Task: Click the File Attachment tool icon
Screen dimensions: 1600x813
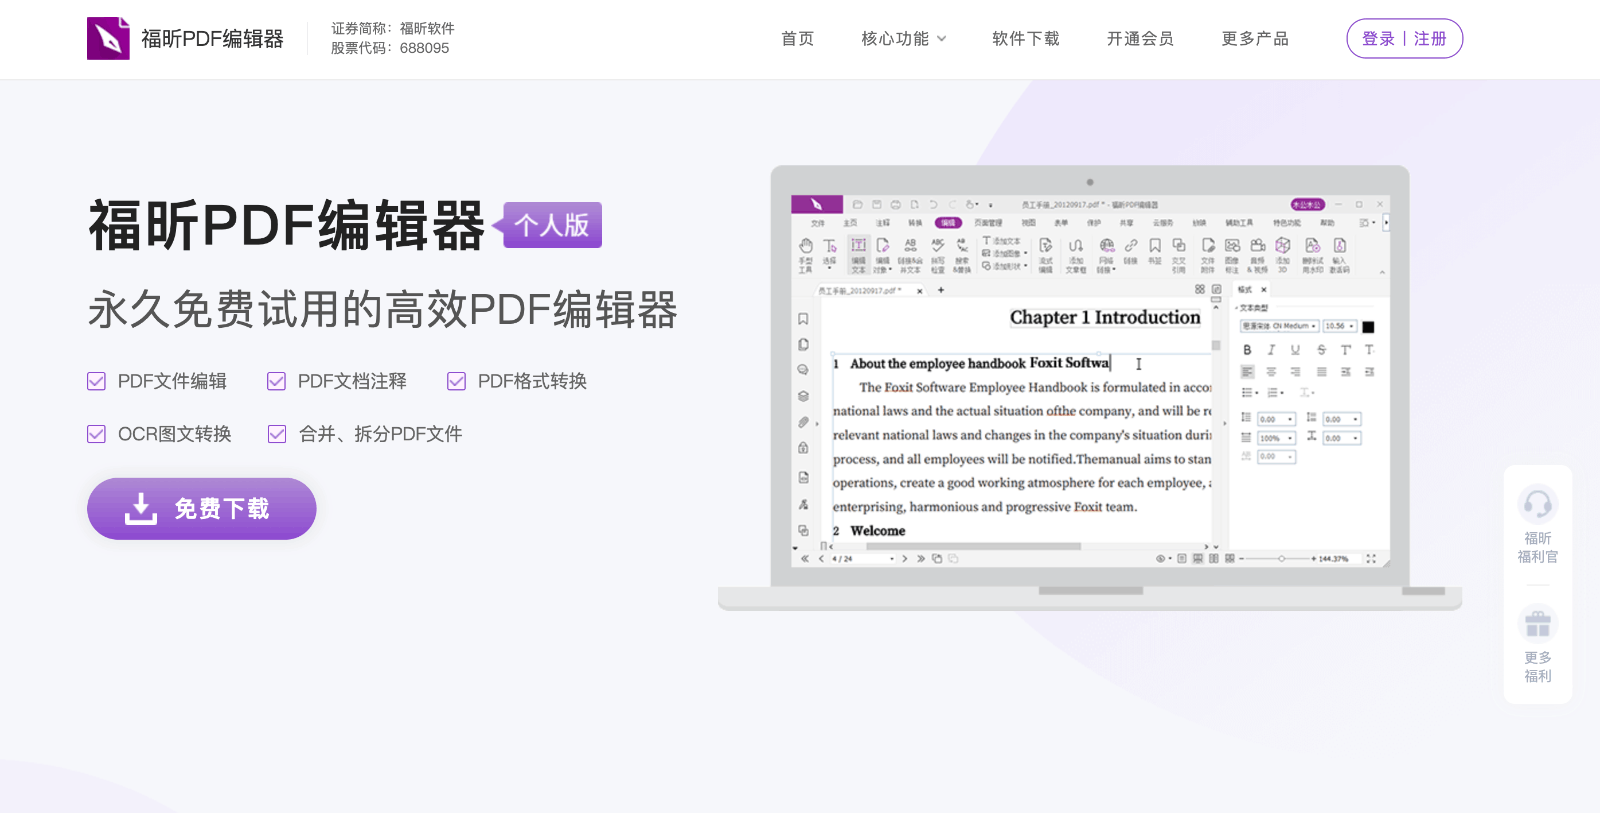Action: point(1208,246)
